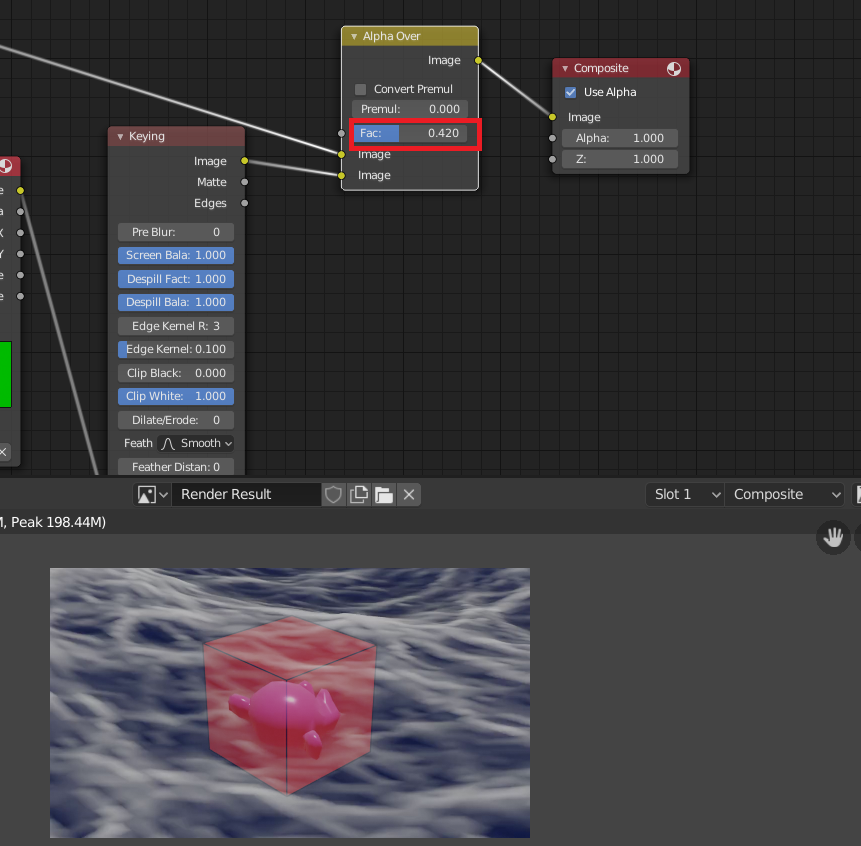
Task: Click the Feather Distance field
Action: [176, 467]
